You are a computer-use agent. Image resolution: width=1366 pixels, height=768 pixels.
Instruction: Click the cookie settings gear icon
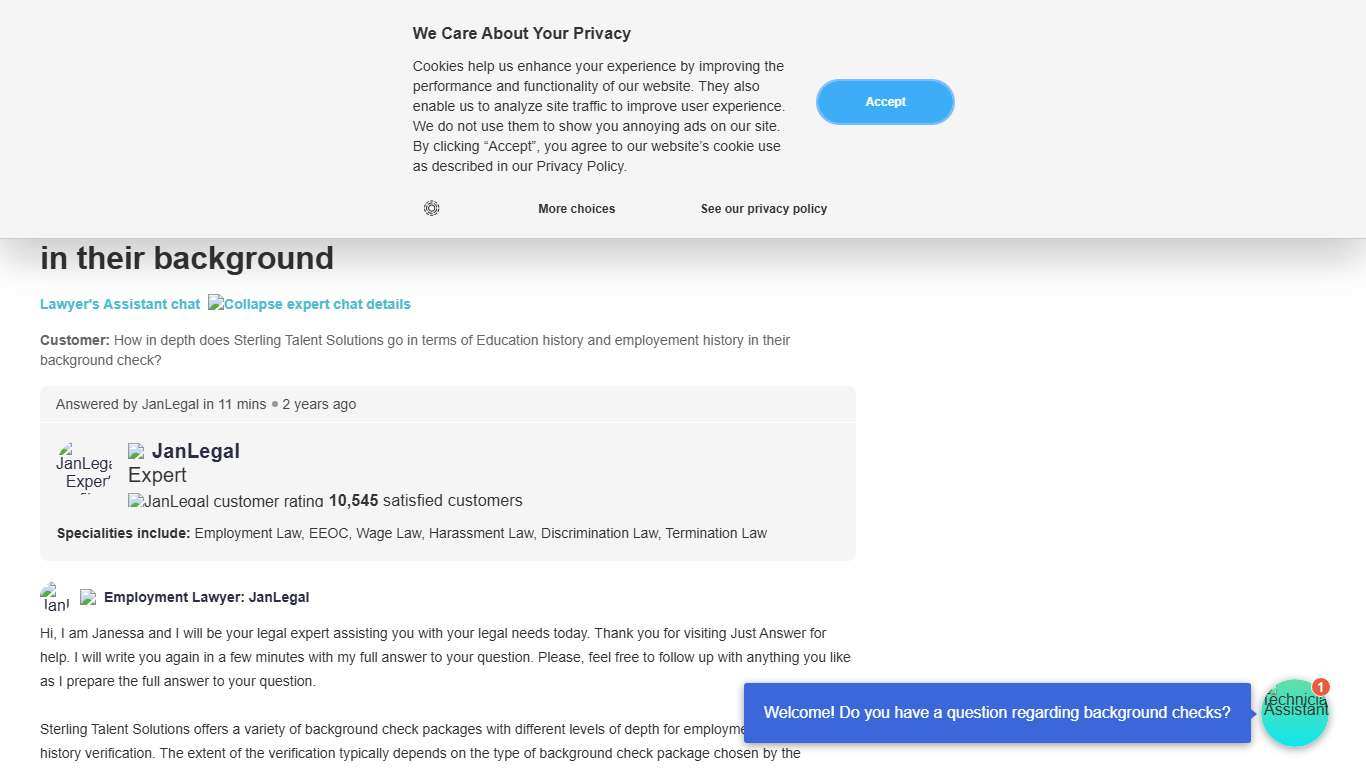pos(432,208)
